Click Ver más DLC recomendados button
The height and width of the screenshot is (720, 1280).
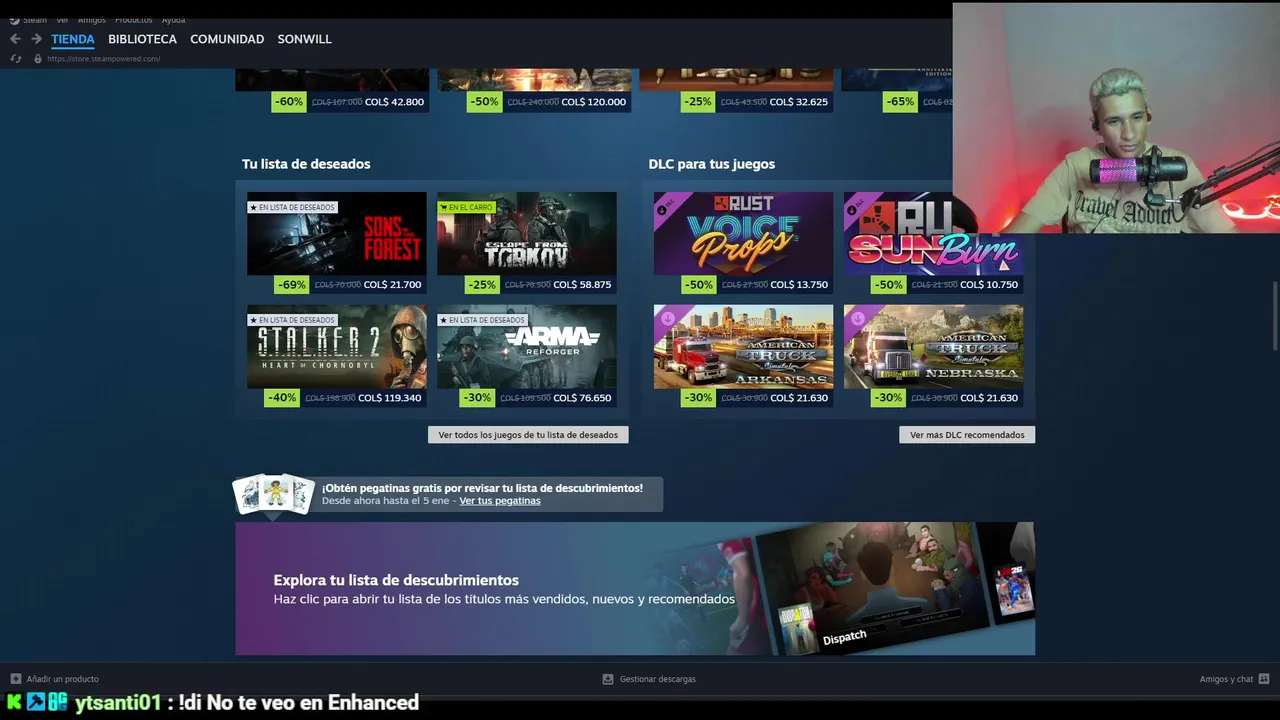click(x=967, y=435)
